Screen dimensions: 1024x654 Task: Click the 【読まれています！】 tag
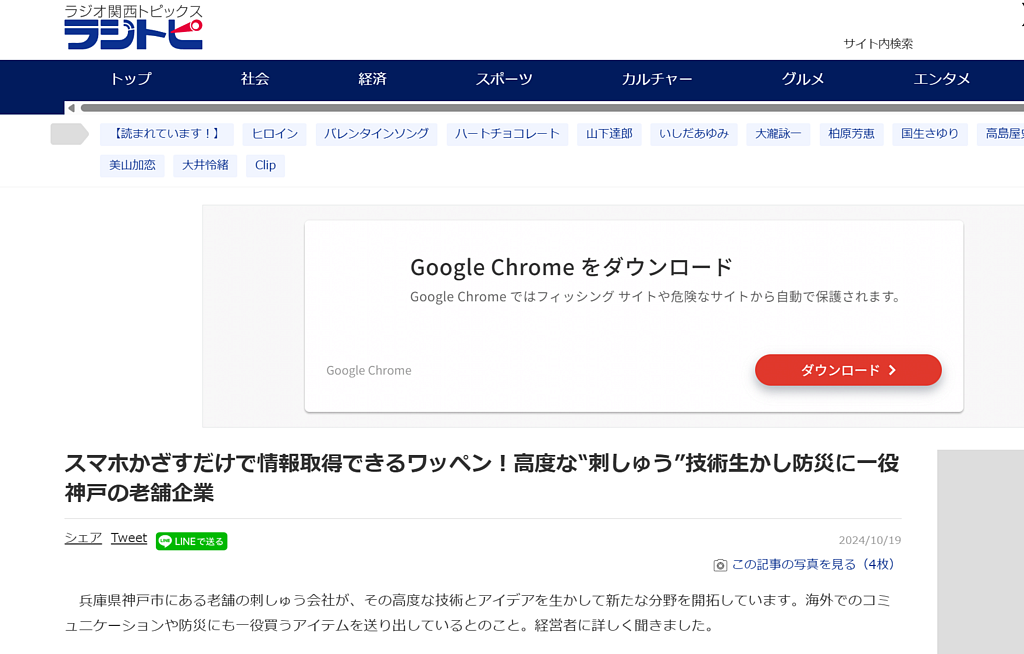(166, 133)
